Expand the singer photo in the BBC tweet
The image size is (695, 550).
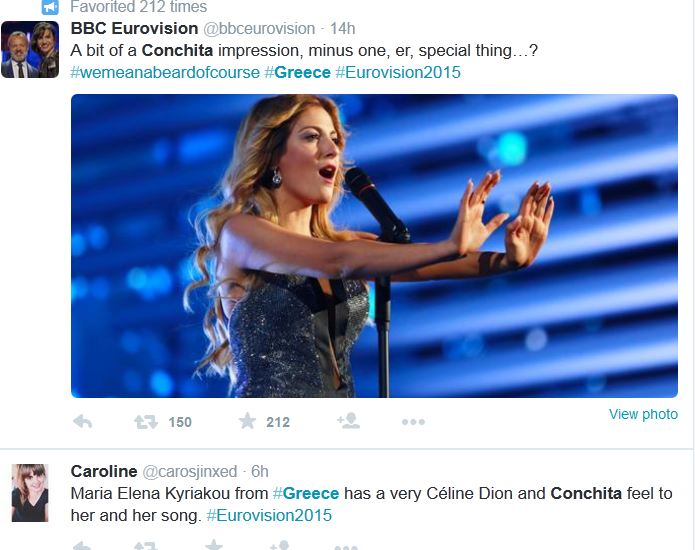click(x=374, y=246)
